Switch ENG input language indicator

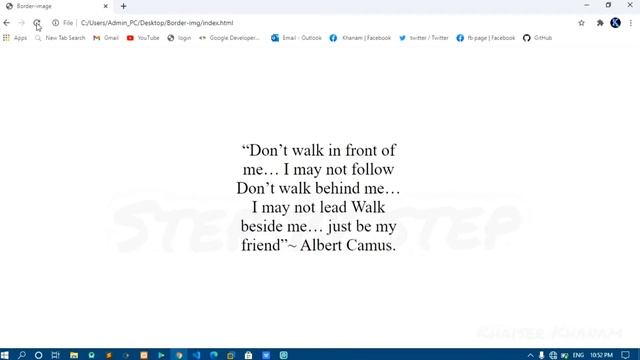tap(578, 355)
